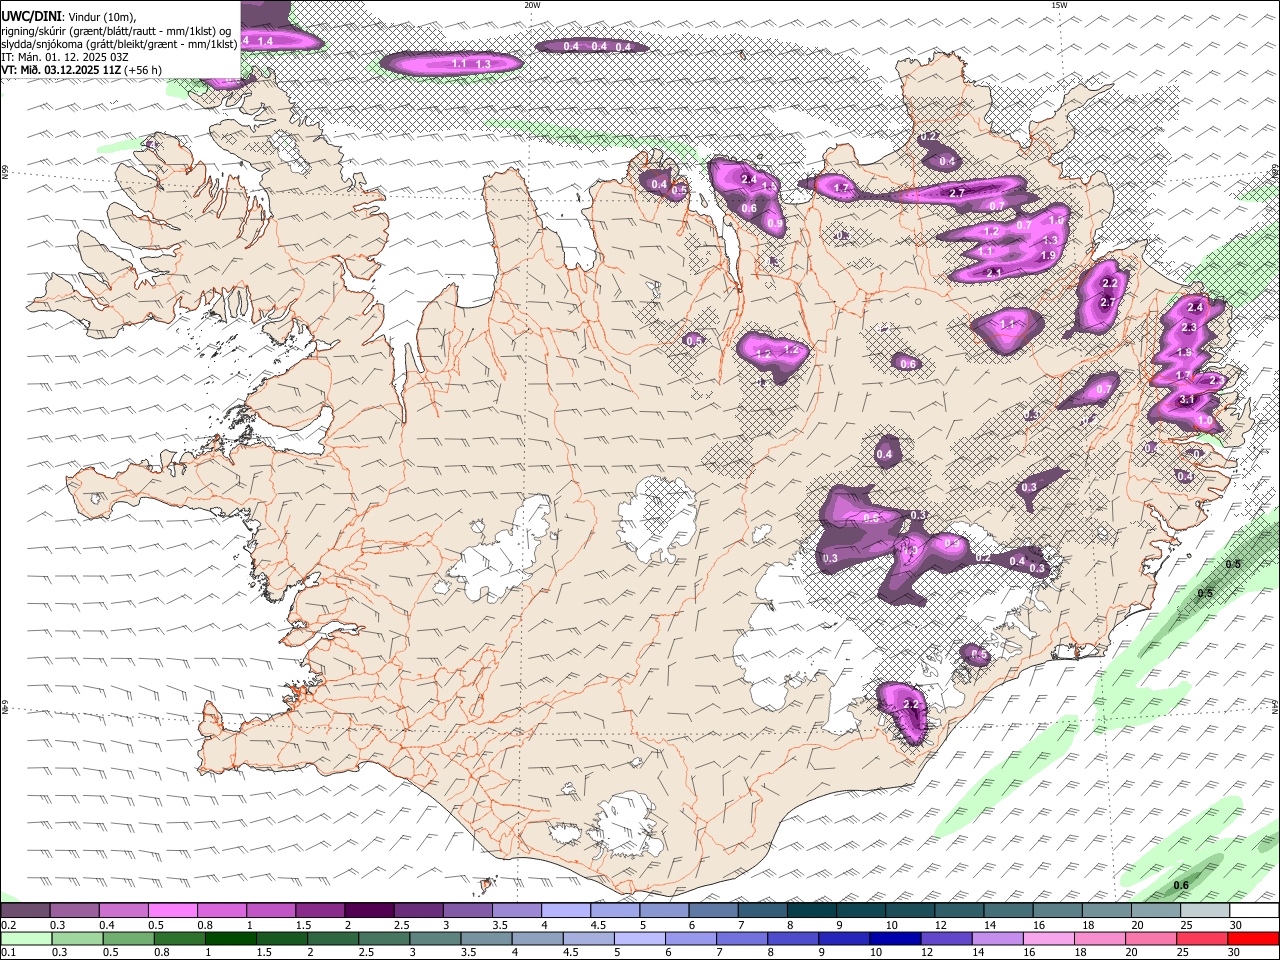Click the dark mauve 0.2–0.3 swatch, top legend row

[x=25, y=911]
